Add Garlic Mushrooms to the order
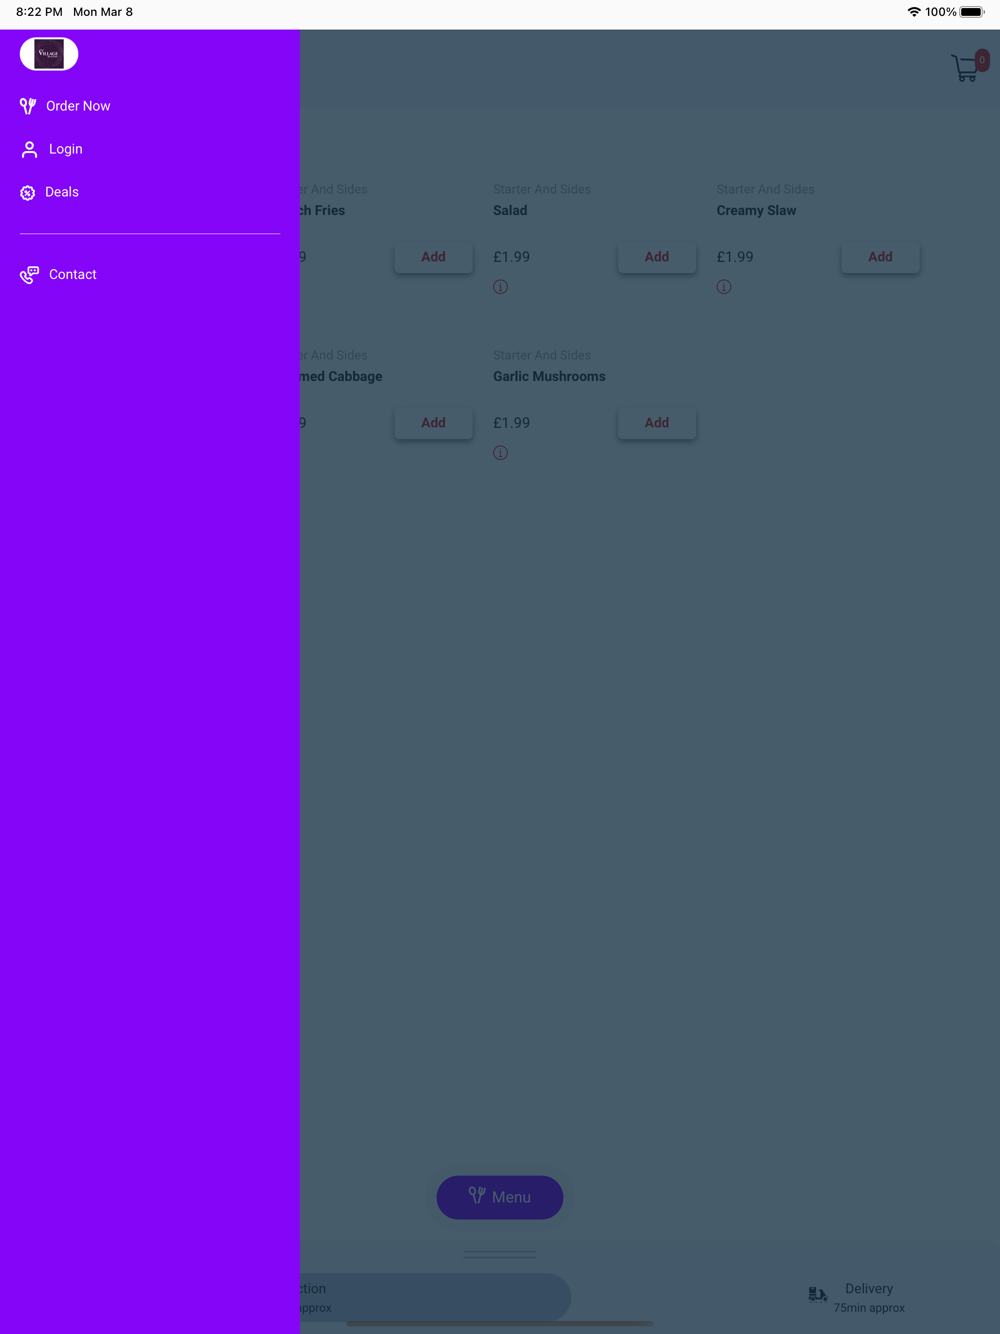1000x1334 pixels. coord(657,423)
